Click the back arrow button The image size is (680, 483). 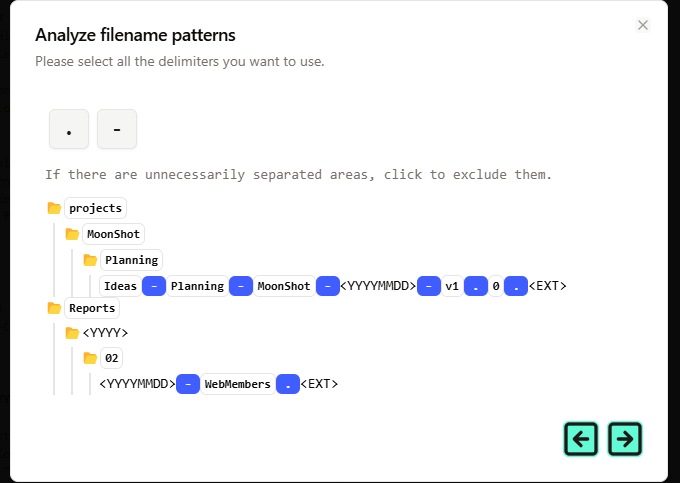(x=581, y=439)
